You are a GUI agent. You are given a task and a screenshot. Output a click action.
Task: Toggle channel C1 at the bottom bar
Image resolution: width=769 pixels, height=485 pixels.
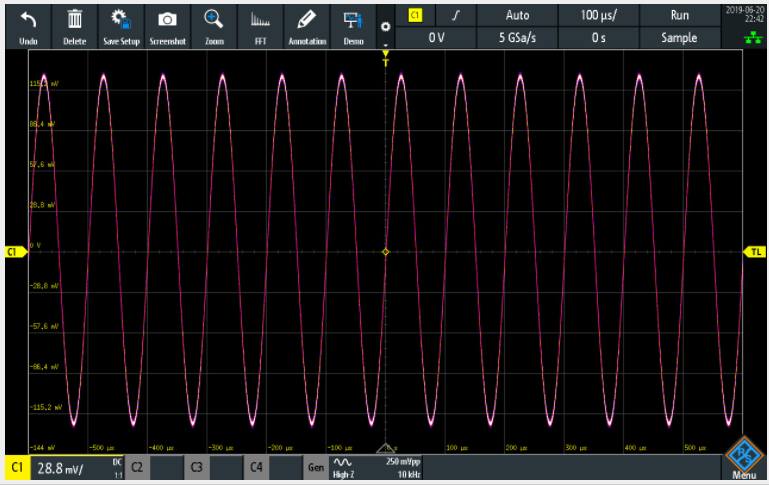(18, 467)
